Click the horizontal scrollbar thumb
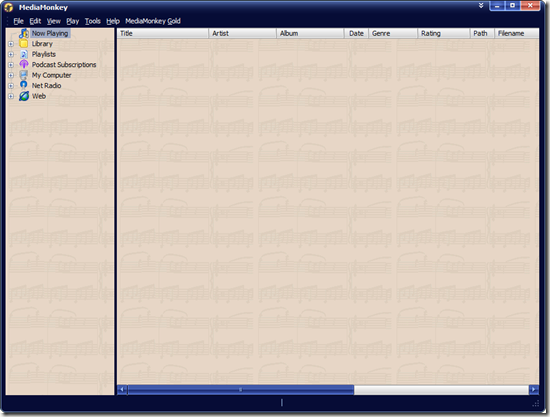The height and width of the screenshot is (417, 550). pos(241,390)
